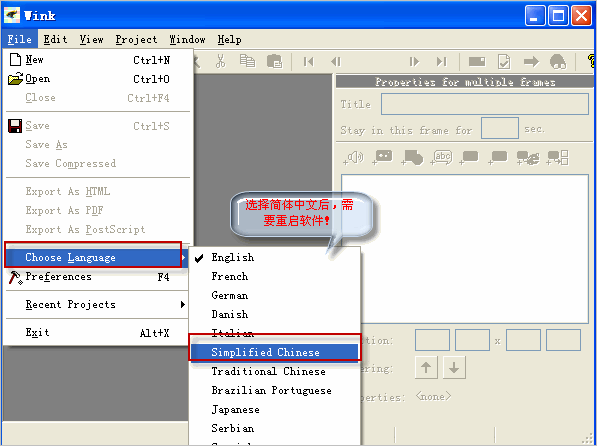Select Brazilian Portuguese language option
The width and height of the screenshot is (597, 446).
pos(274,390)
